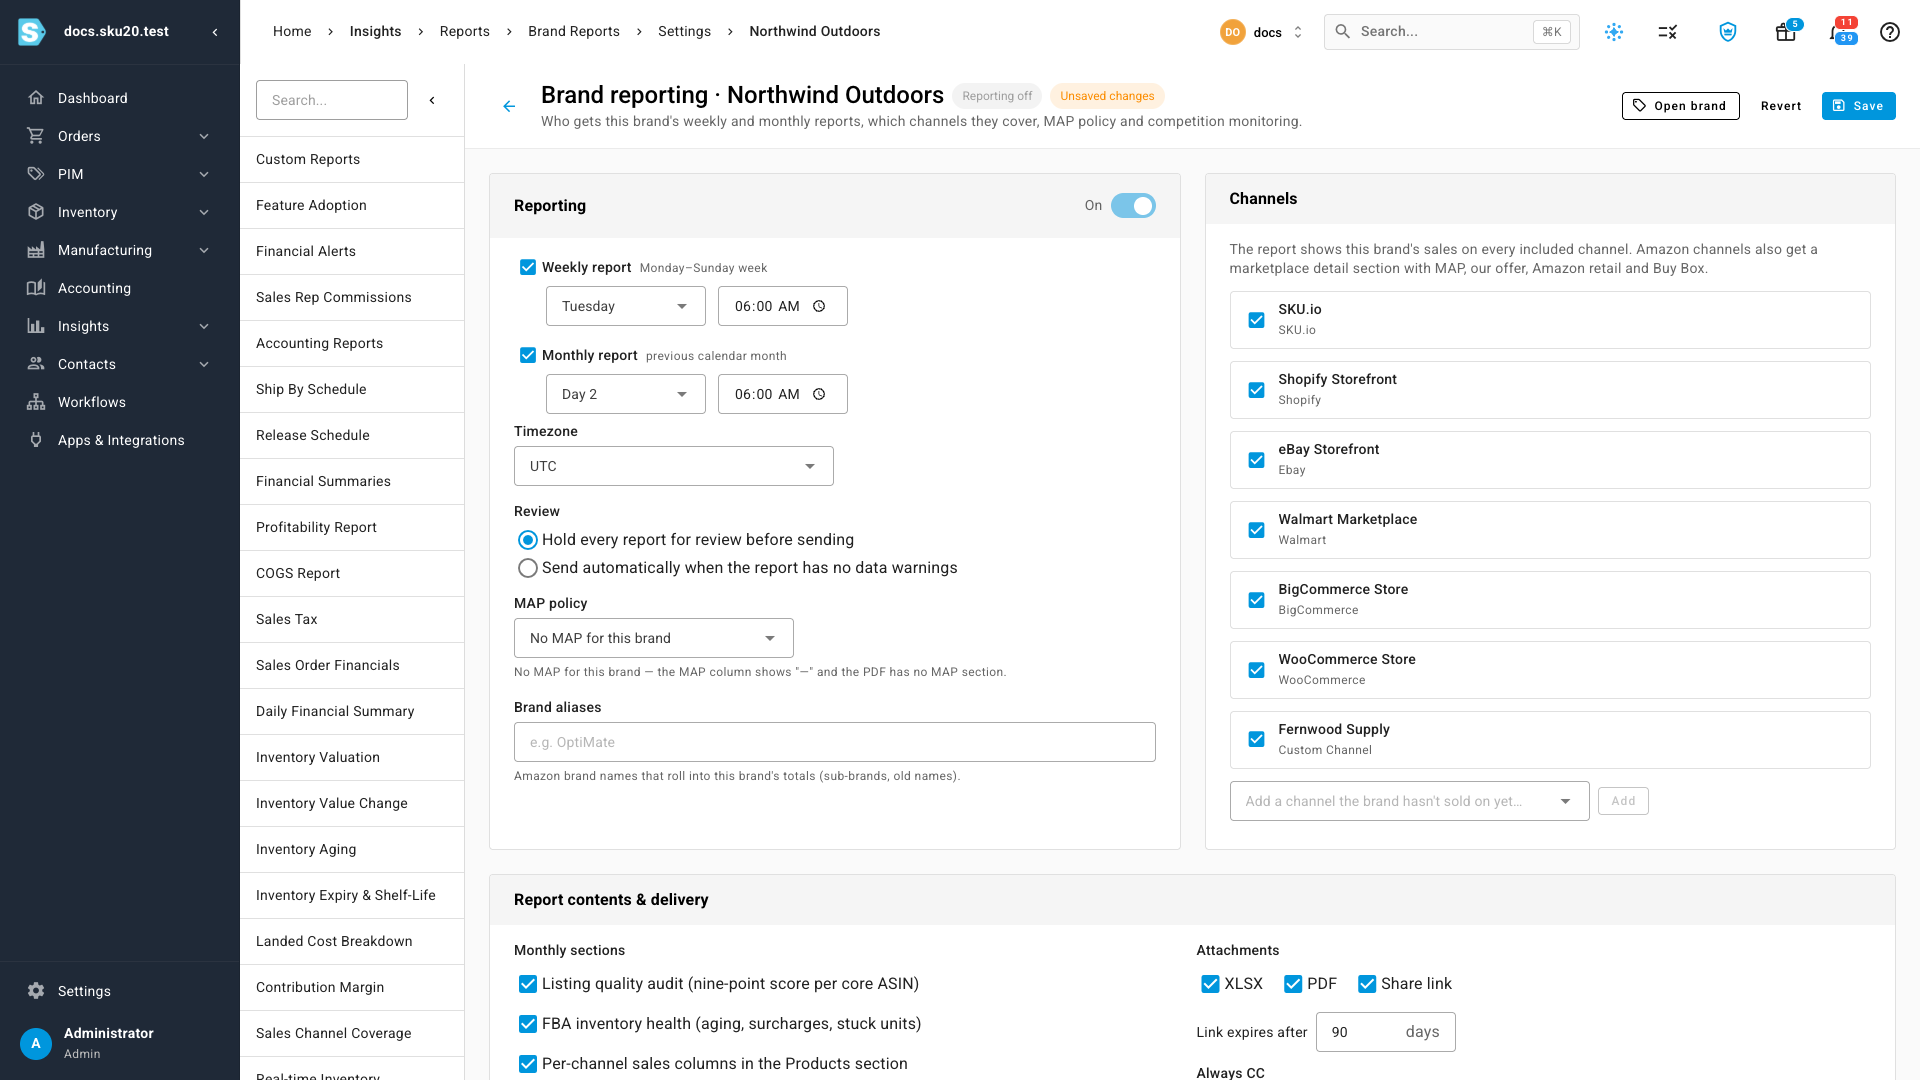Click the global Search box in top bar

[1451, 32]
